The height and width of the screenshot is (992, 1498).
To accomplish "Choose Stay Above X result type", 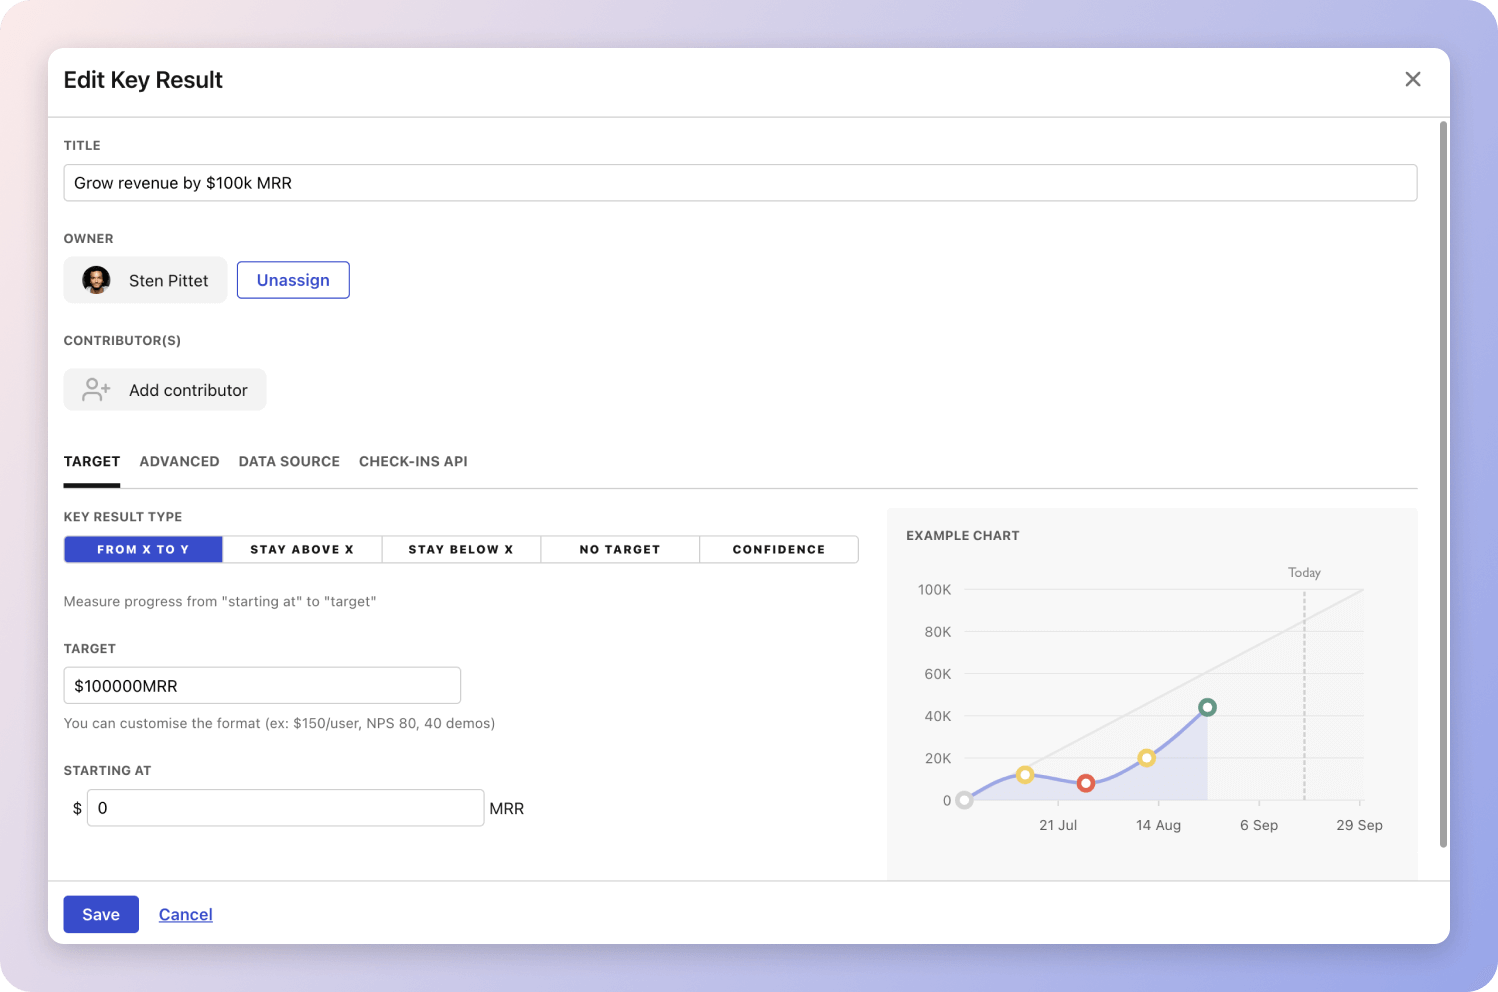I will [302, 549].
